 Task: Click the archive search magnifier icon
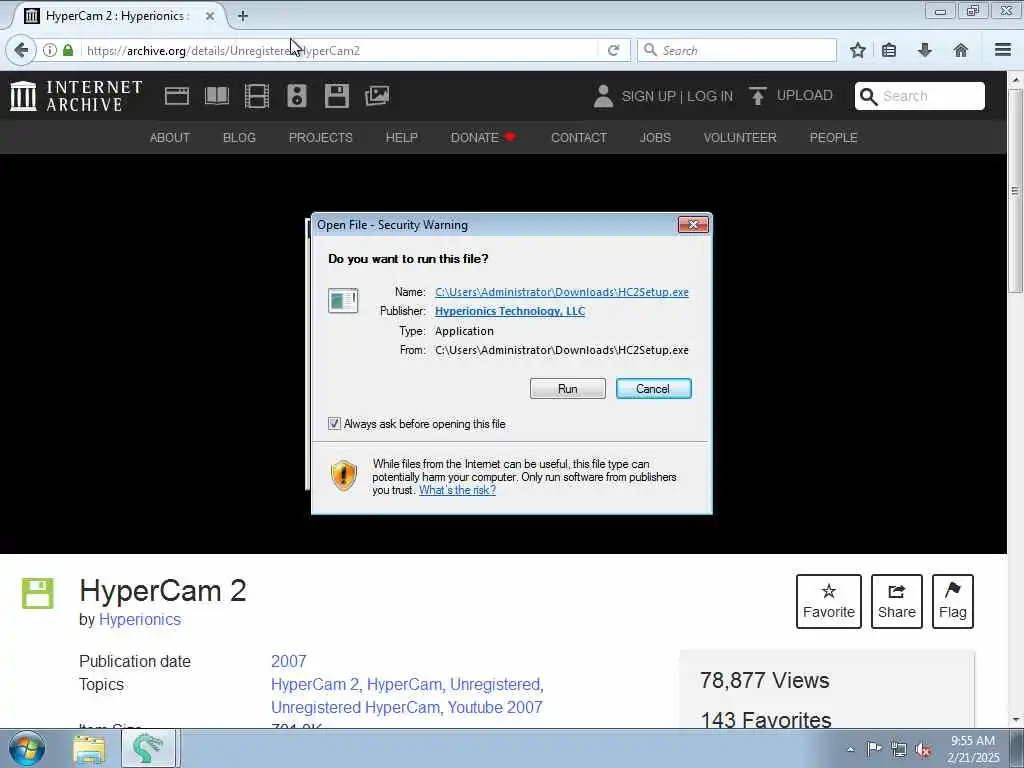click(x=868, y=97)
